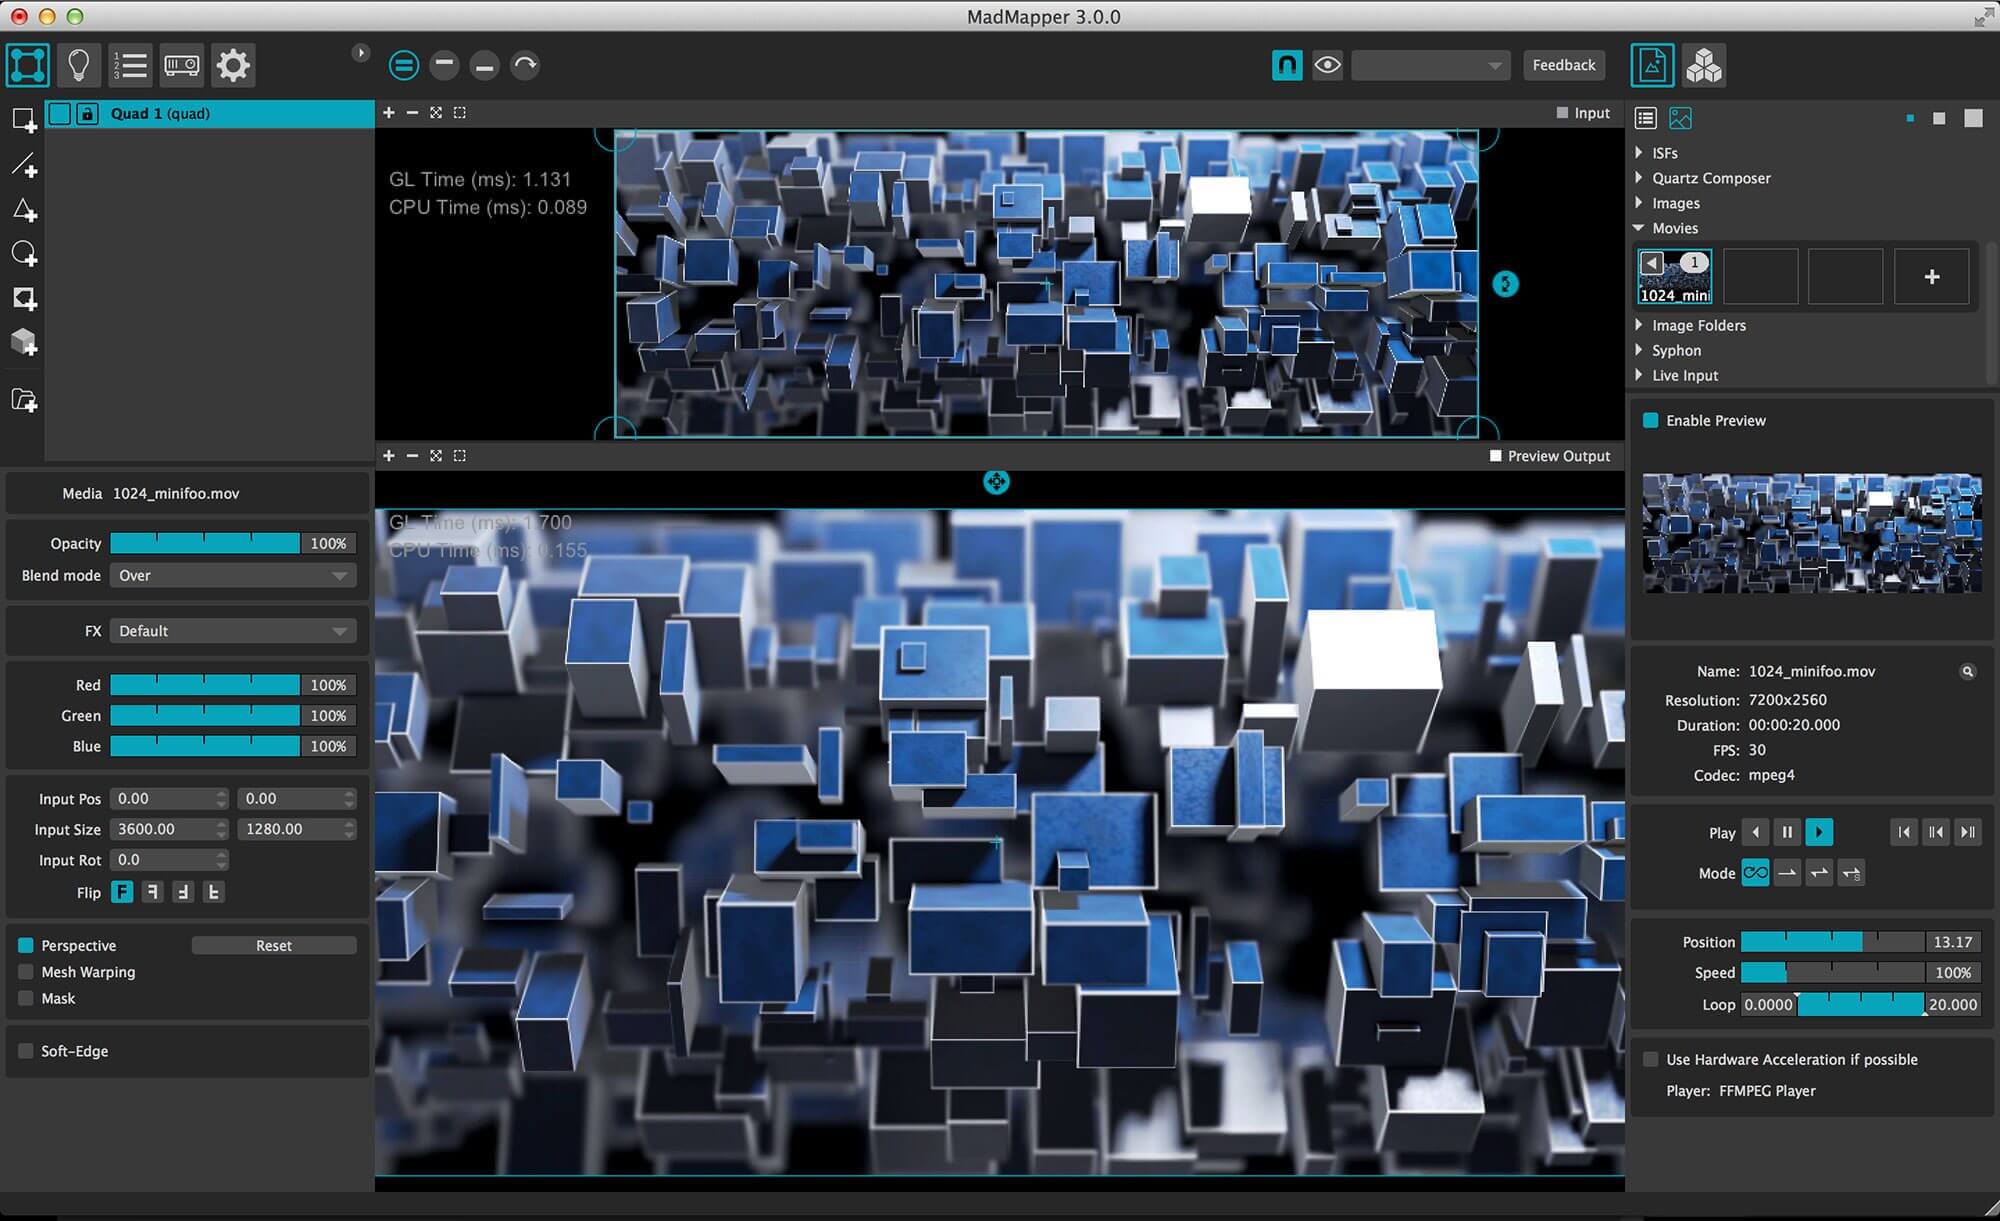Screen dimensions: 2000x1221
Task: Toggle Quad 1 visibility checkbox
Action: pos(60,114)
